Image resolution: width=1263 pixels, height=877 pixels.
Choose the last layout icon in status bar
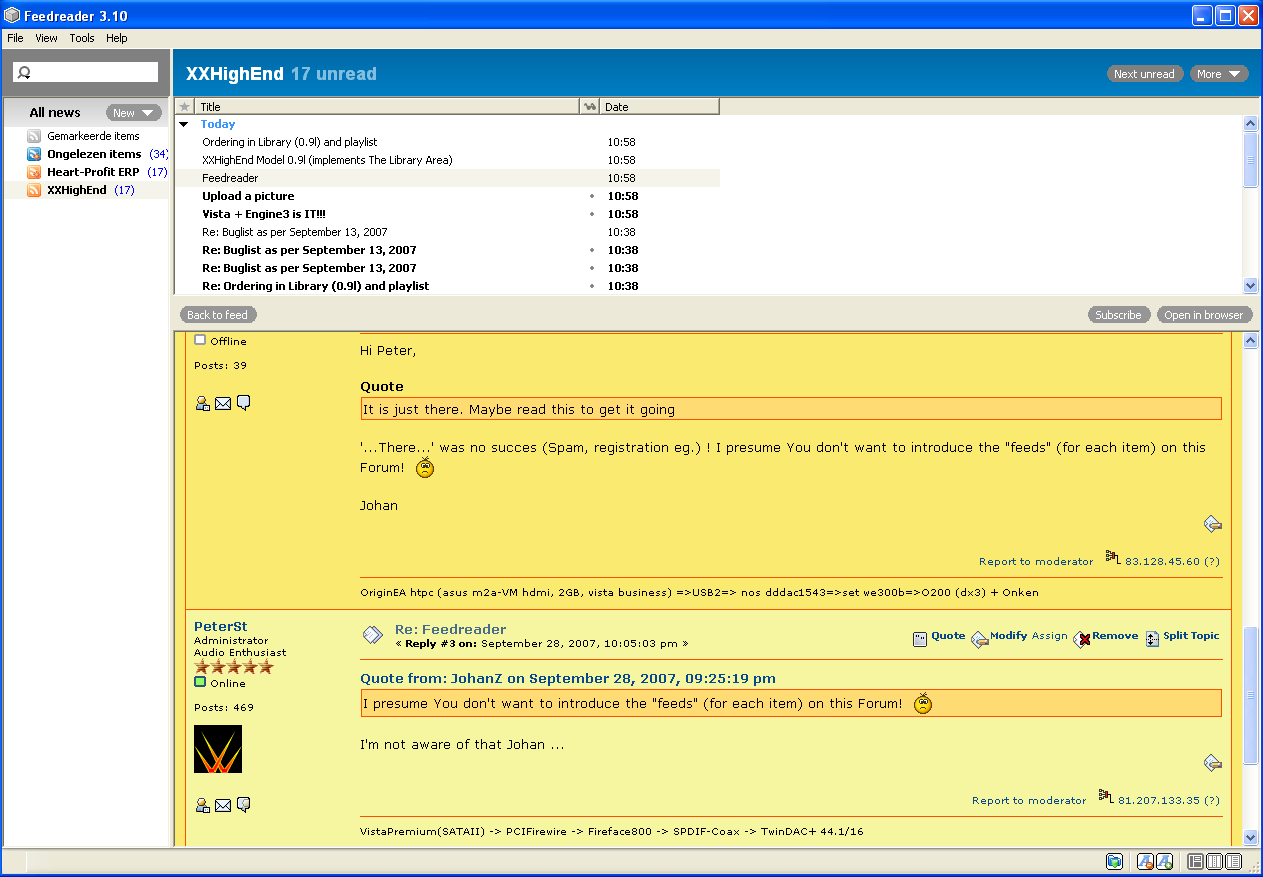1234,862
